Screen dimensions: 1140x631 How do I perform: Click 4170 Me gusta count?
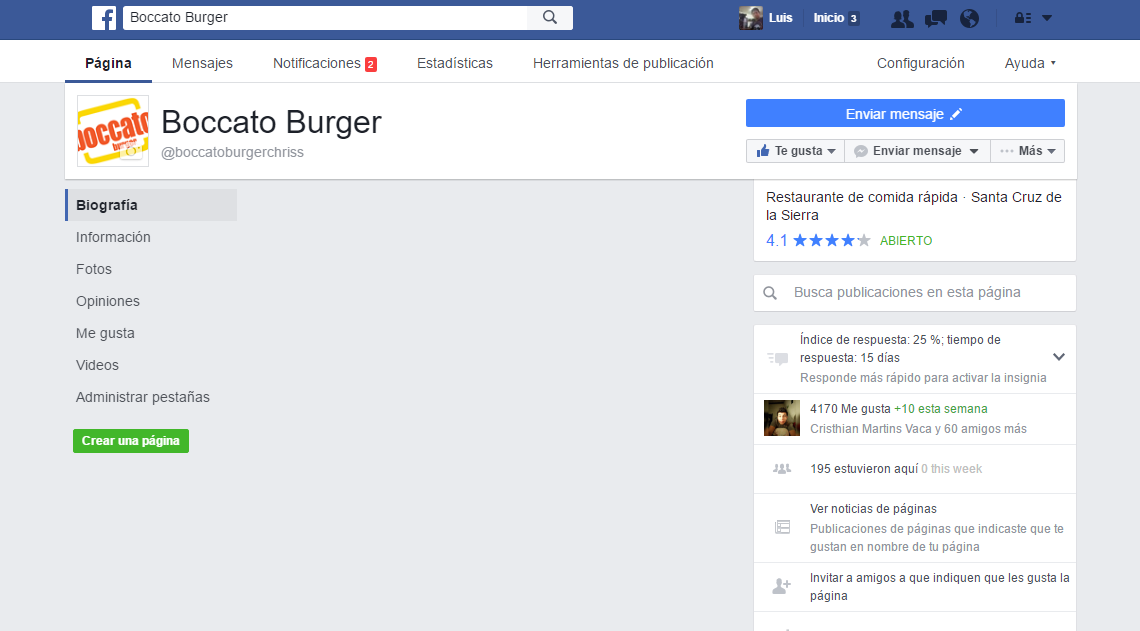[850, 409]
